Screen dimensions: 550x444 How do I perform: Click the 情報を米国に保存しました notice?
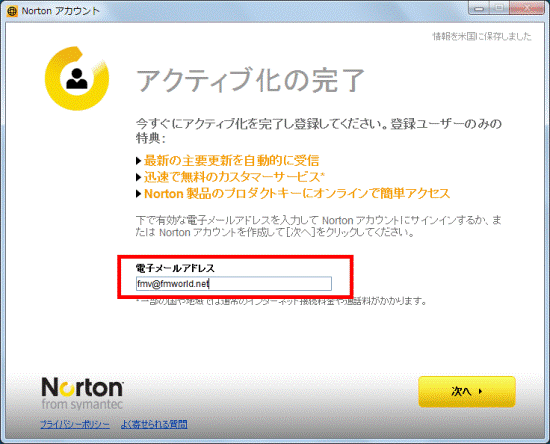tap(482, 36)
